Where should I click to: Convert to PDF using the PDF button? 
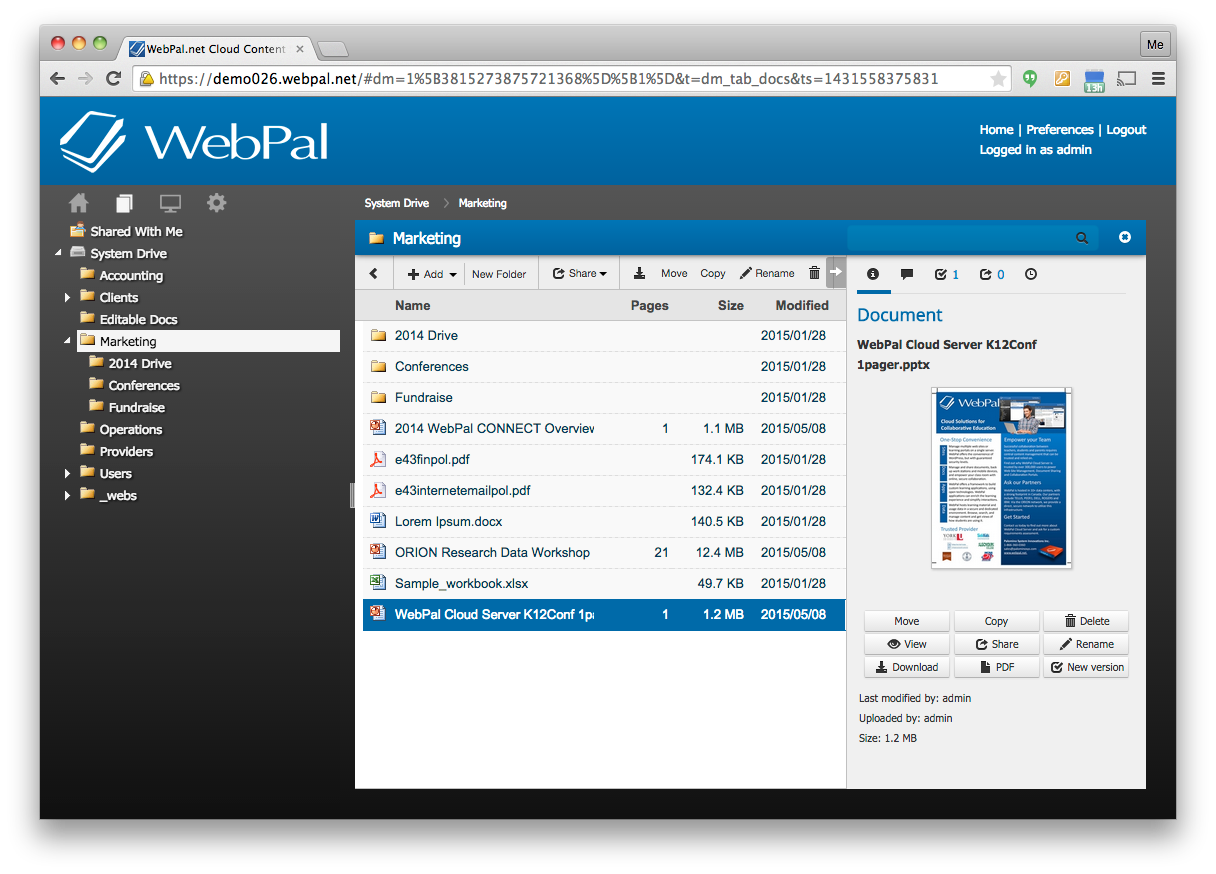point(997,667)
